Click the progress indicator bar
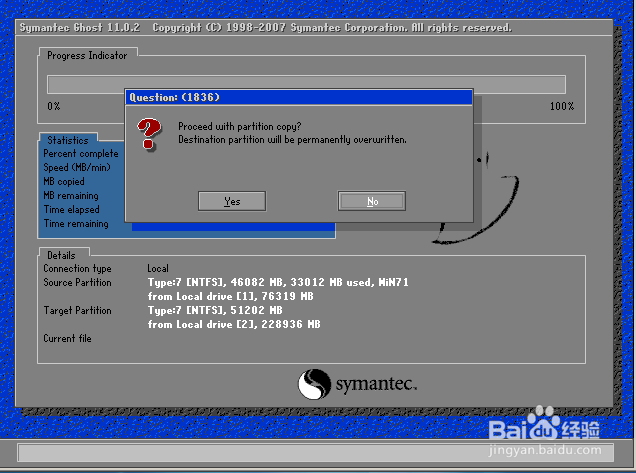This screenshot has height=473, width=636. [306, 84]
